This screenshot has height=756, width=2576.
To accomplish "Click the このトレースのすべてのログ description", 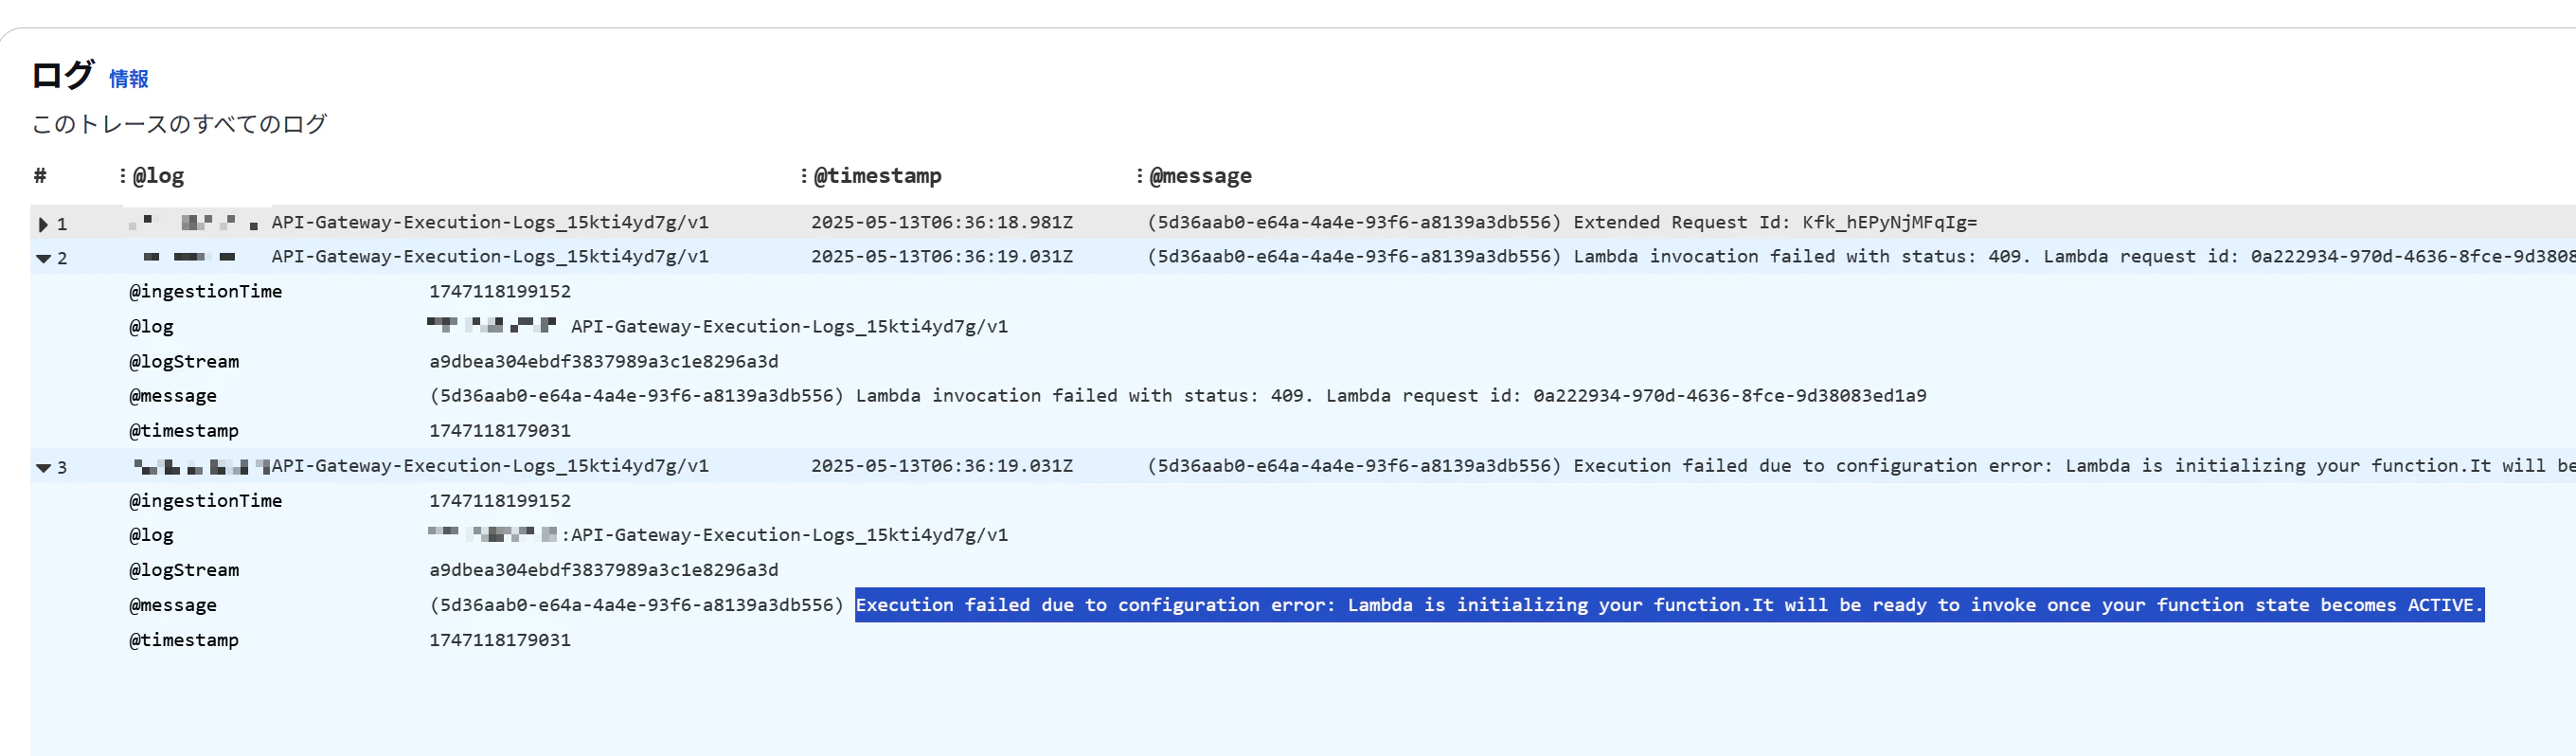I will pos(180,124).
